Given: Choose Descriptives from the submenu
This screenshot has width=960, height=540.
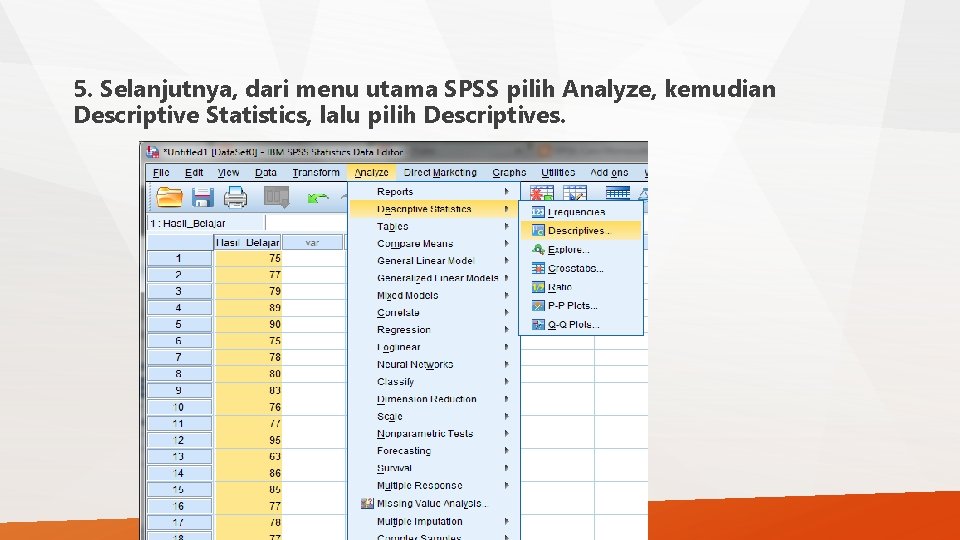Looking at the screenshot, I should (581, 231).
